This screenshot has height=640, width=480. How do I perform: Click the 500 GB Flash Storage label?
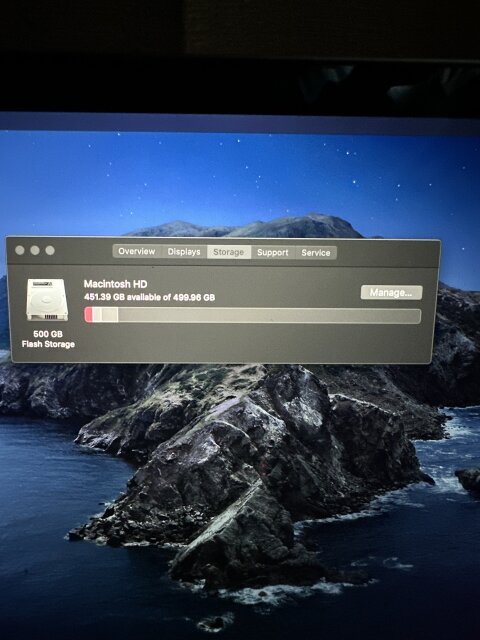[48, 339]
